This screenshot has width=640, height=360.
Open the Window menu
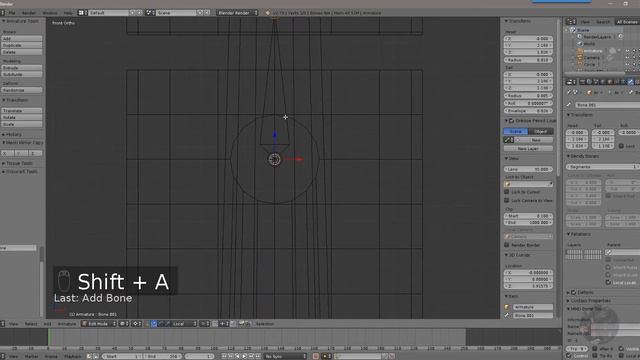(50, 13)
